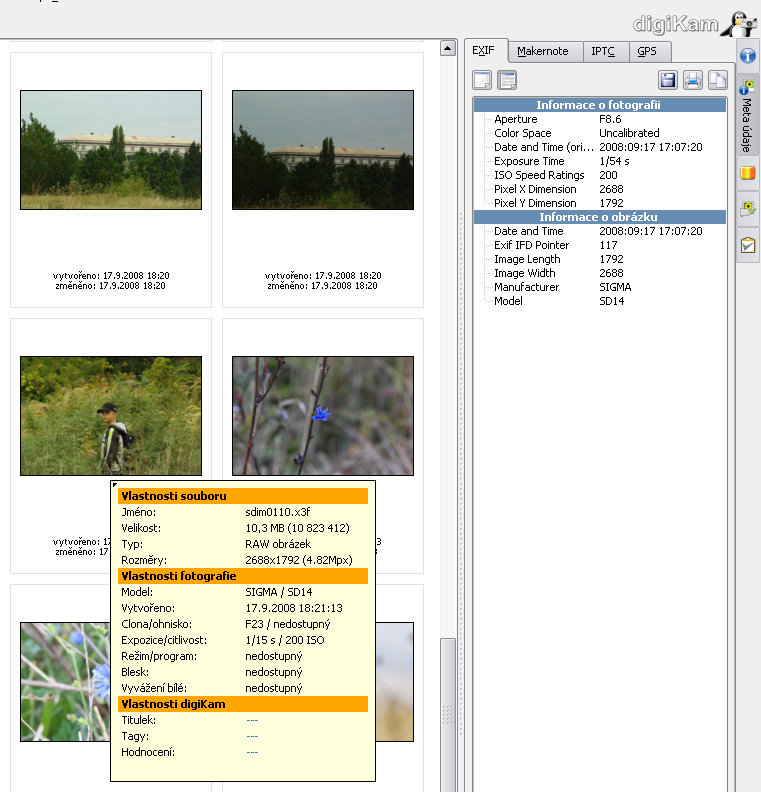Open the Comments/Tags sidebar icon
Image resolution: width=761 pixels, height=792 pixels.
pos(748,209)
